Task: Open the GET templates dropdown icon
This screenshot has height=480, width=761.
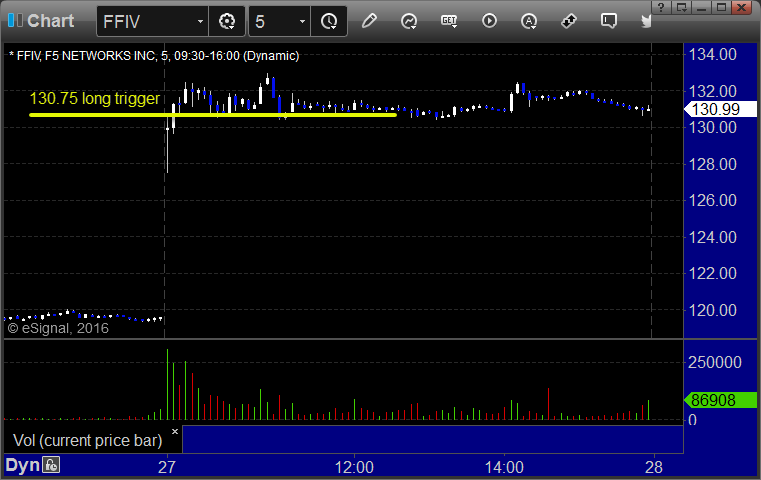Action: pyautogui.click(x=449, y=21)
